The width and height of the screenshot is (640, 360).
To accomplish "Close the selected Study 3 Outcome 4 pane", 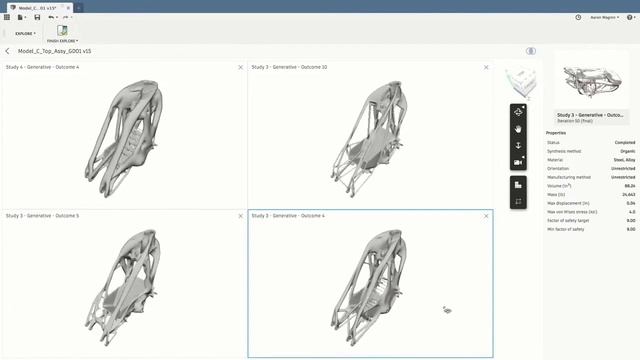I will (486, 216).
